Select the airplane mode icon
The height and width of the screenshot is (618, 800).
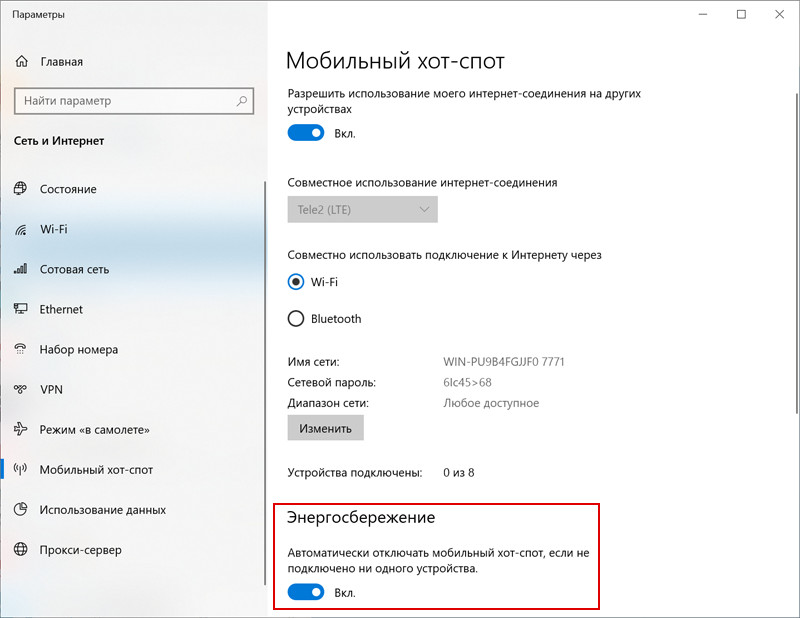(20, 429)
